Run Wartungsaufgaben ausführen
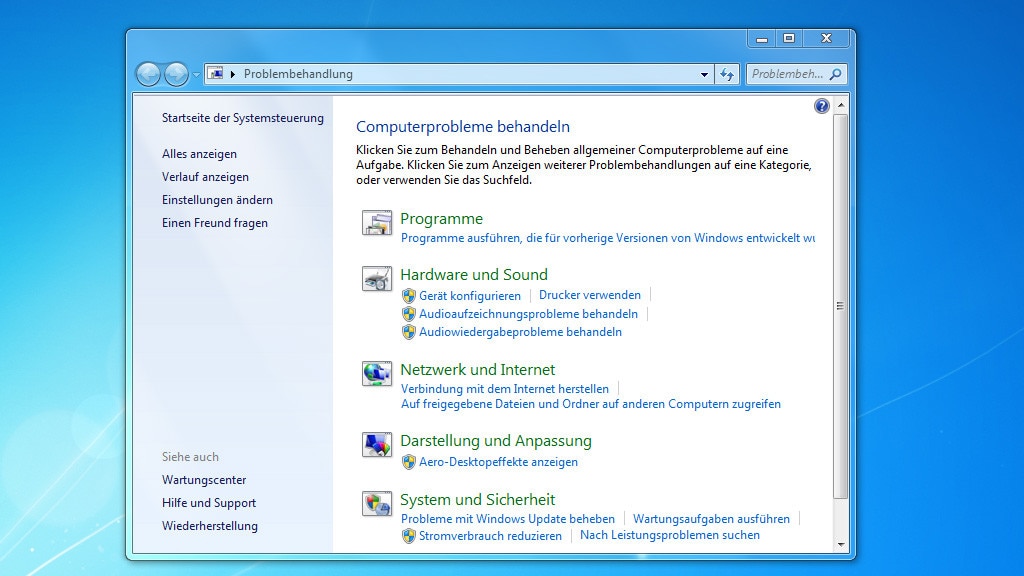The height and width of the screenshot is (576, 1024). pos(711,519)
